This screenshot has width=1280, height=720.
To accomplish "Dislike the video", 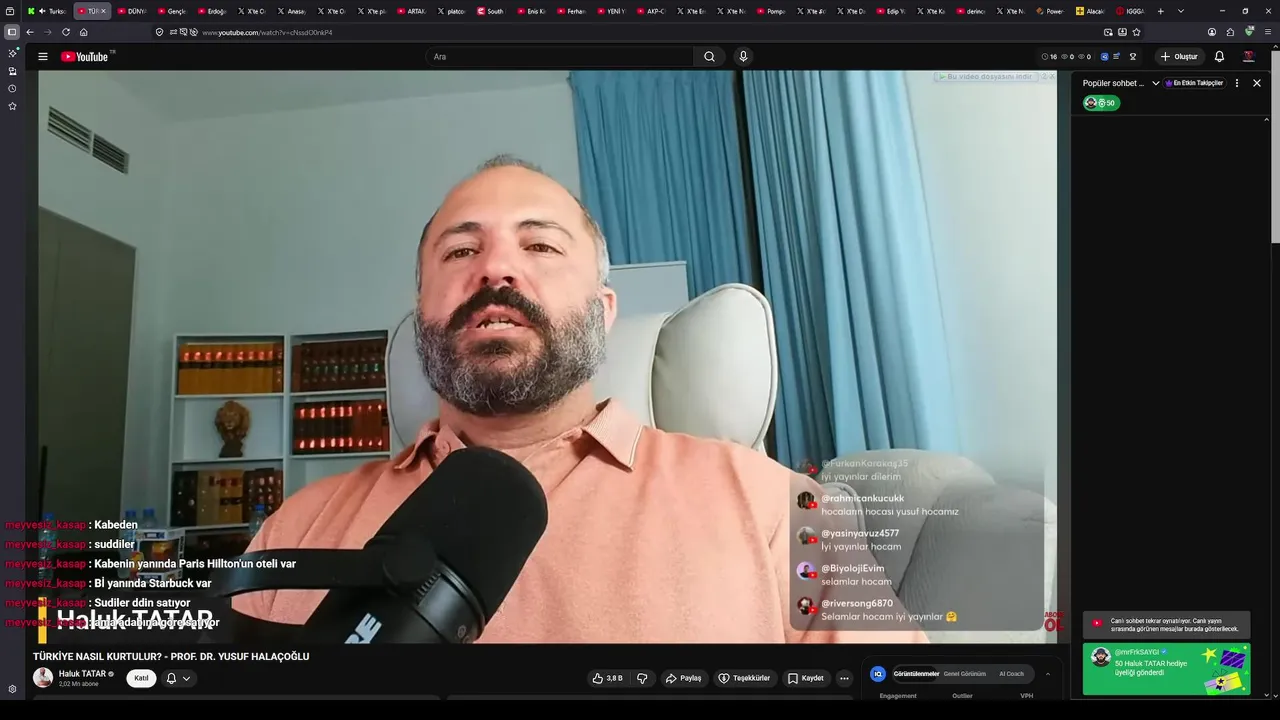I will pos(642,678).
